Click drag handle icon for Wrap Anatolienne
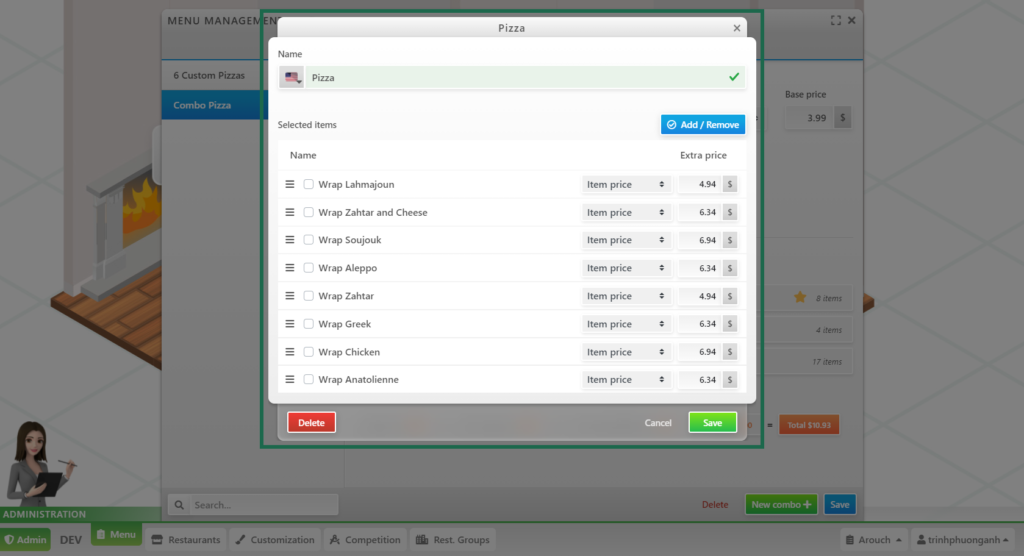Image resolution: width=1024 pixels, height=556 pixels. pyautogui.click(x=290, y=380)
